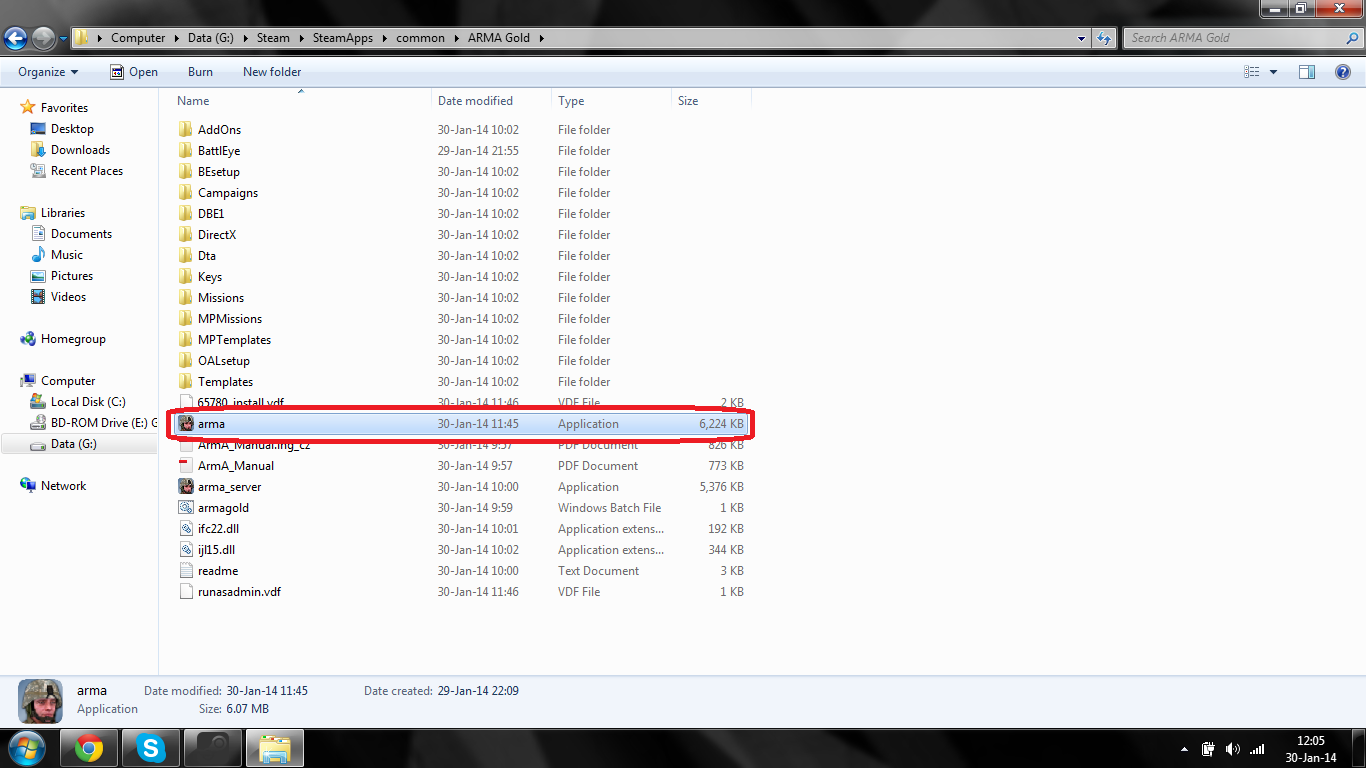Open the Organize dropdown menu
The height and width of the screenshot is (768, 1366).
click(48, 72)
